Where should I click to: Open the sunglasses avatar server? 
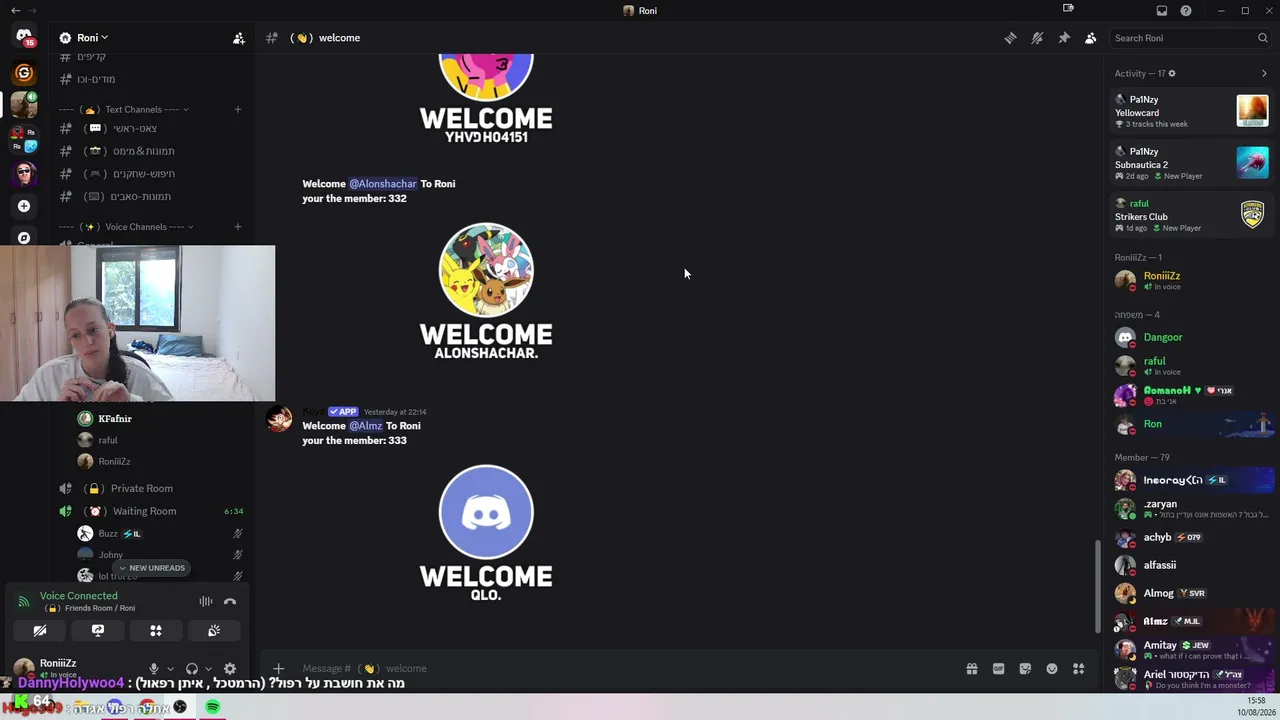24,174
